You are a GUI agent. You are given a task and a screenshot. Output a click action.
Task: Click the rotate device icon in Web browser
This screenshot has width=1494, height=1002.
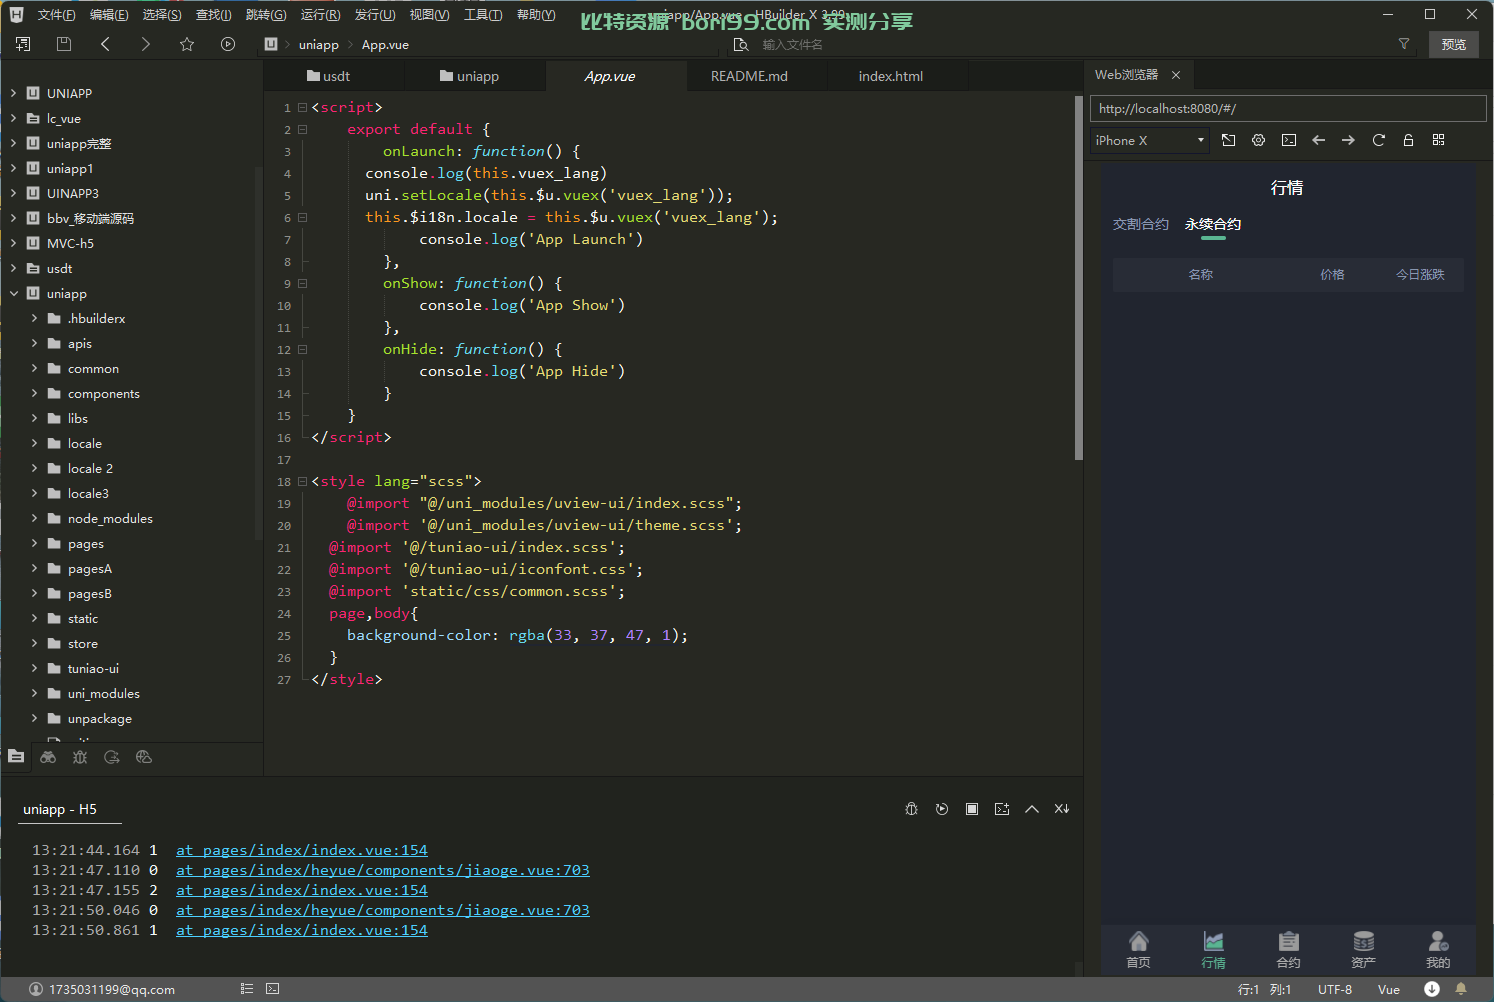point(1229,140)
